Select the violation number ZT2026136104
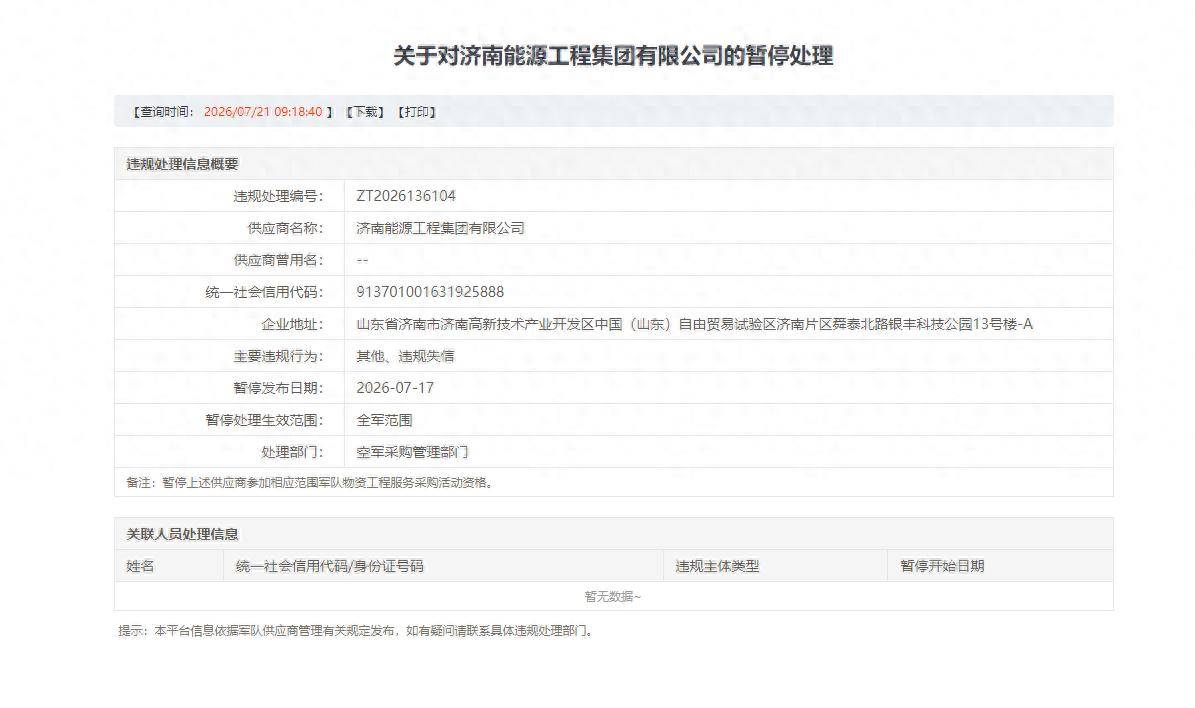This screenshot has width=1195, height=708. [405, 196]
